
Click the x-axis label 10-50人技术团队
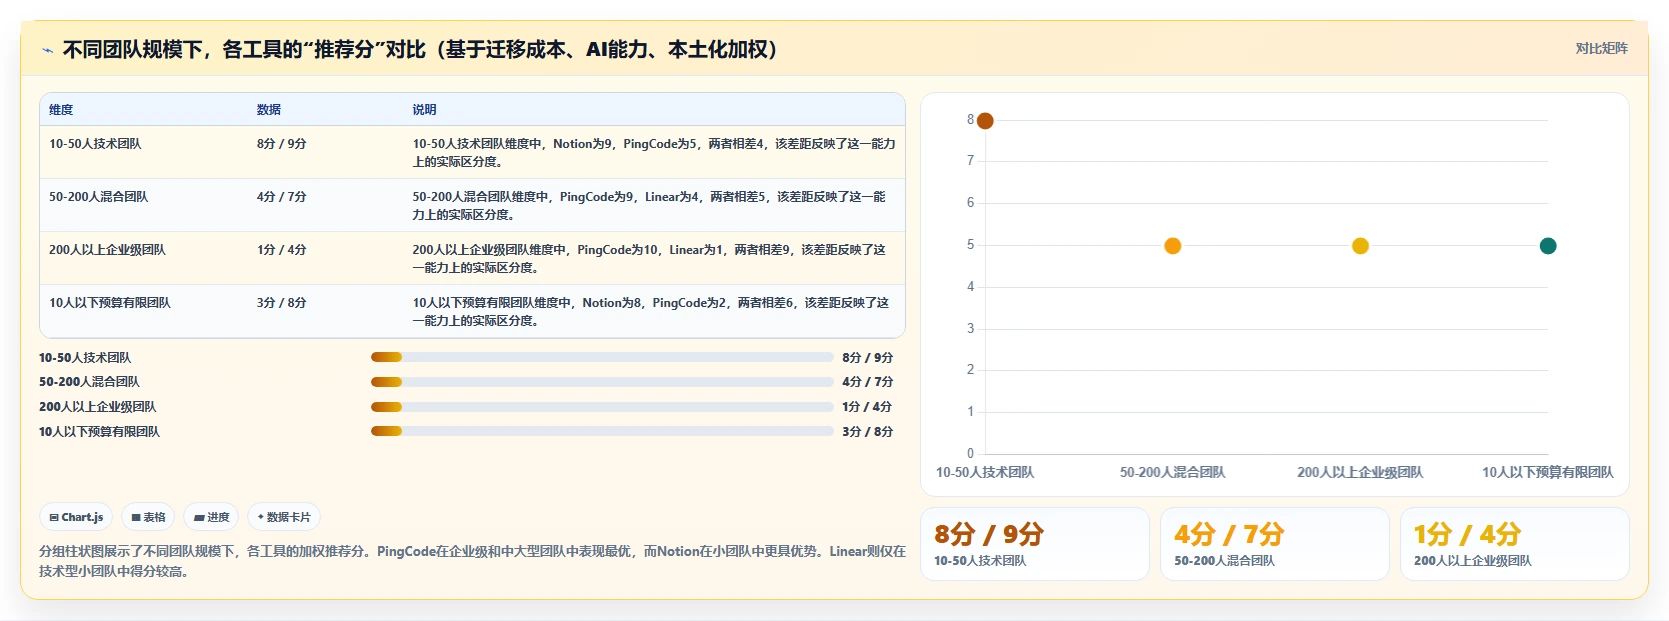point(985,472)
